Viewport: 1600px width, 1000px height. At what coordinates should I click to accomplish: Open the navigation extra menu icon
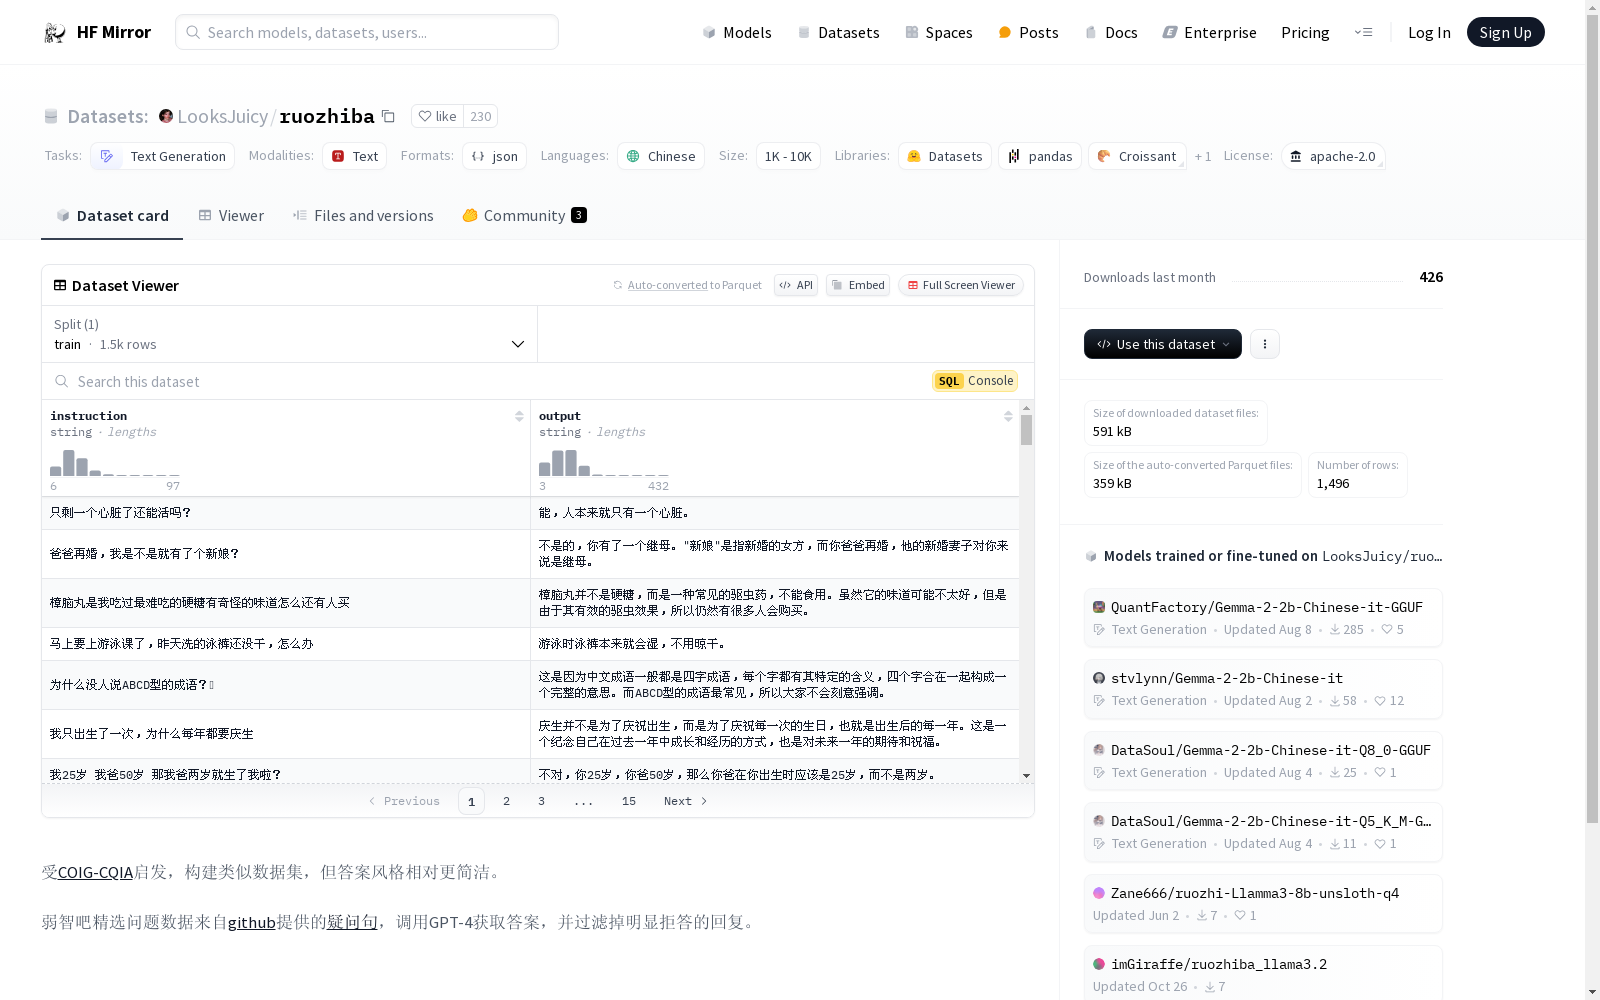coord(1363,32)
